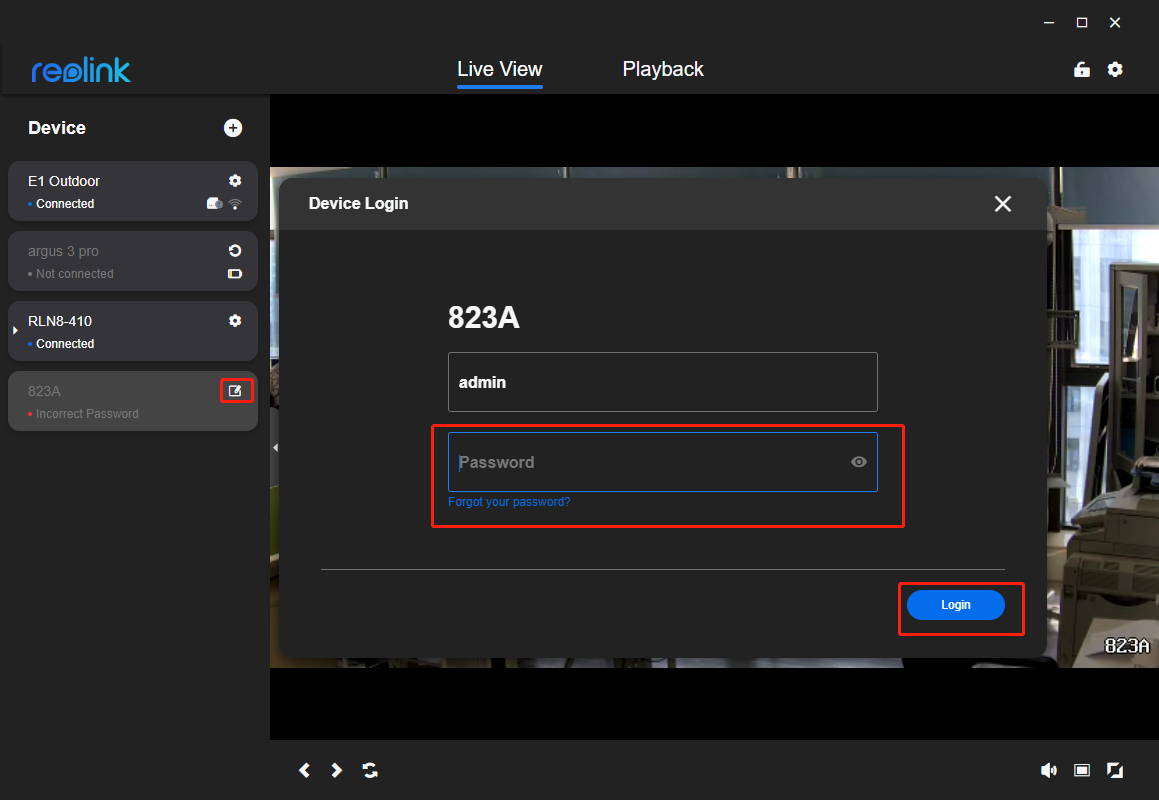Add a new device with plus icon

point(233,128)
